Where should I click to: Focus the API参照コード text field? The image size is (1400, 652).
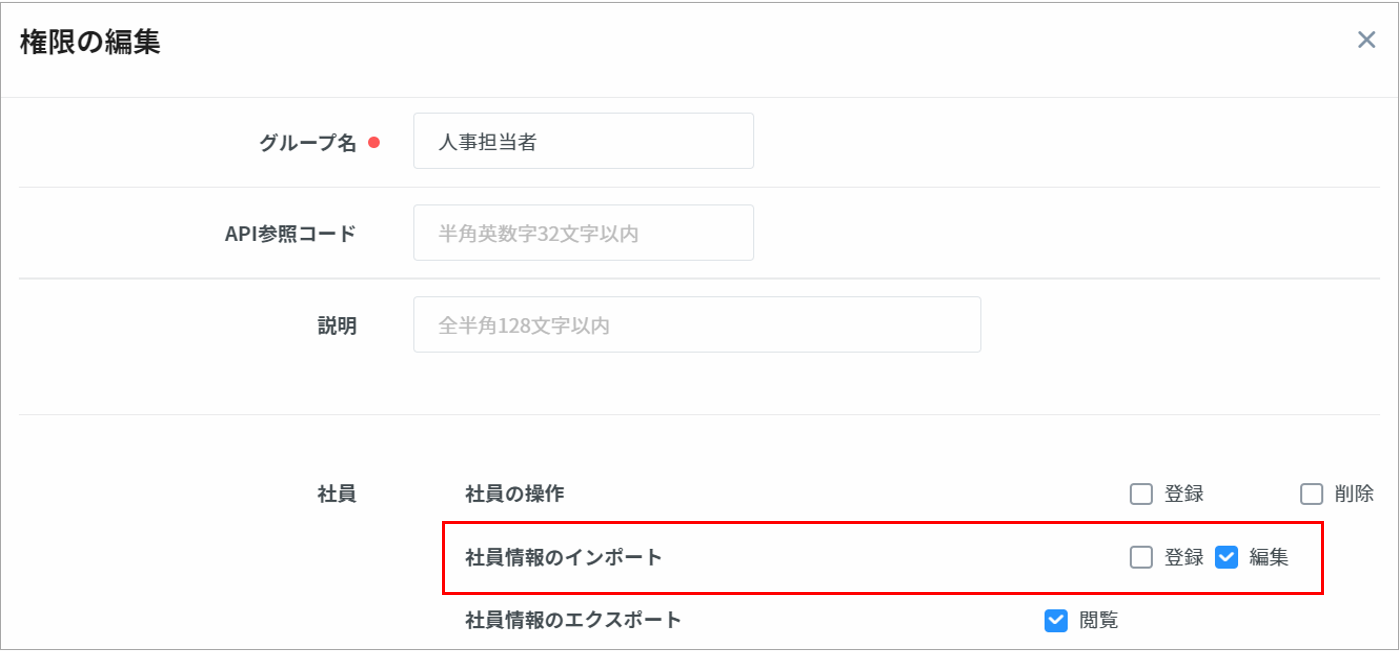pos(583,233)
